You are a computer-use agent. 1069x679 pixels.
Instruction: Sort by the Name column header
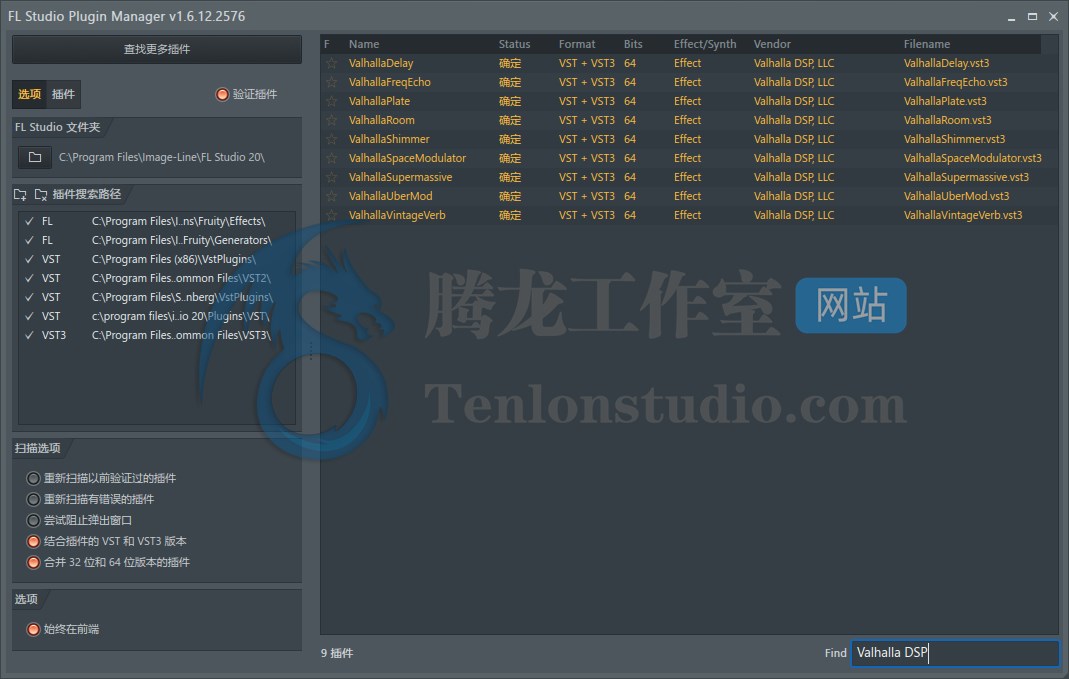pyautogui.click(x=364, y=44)
